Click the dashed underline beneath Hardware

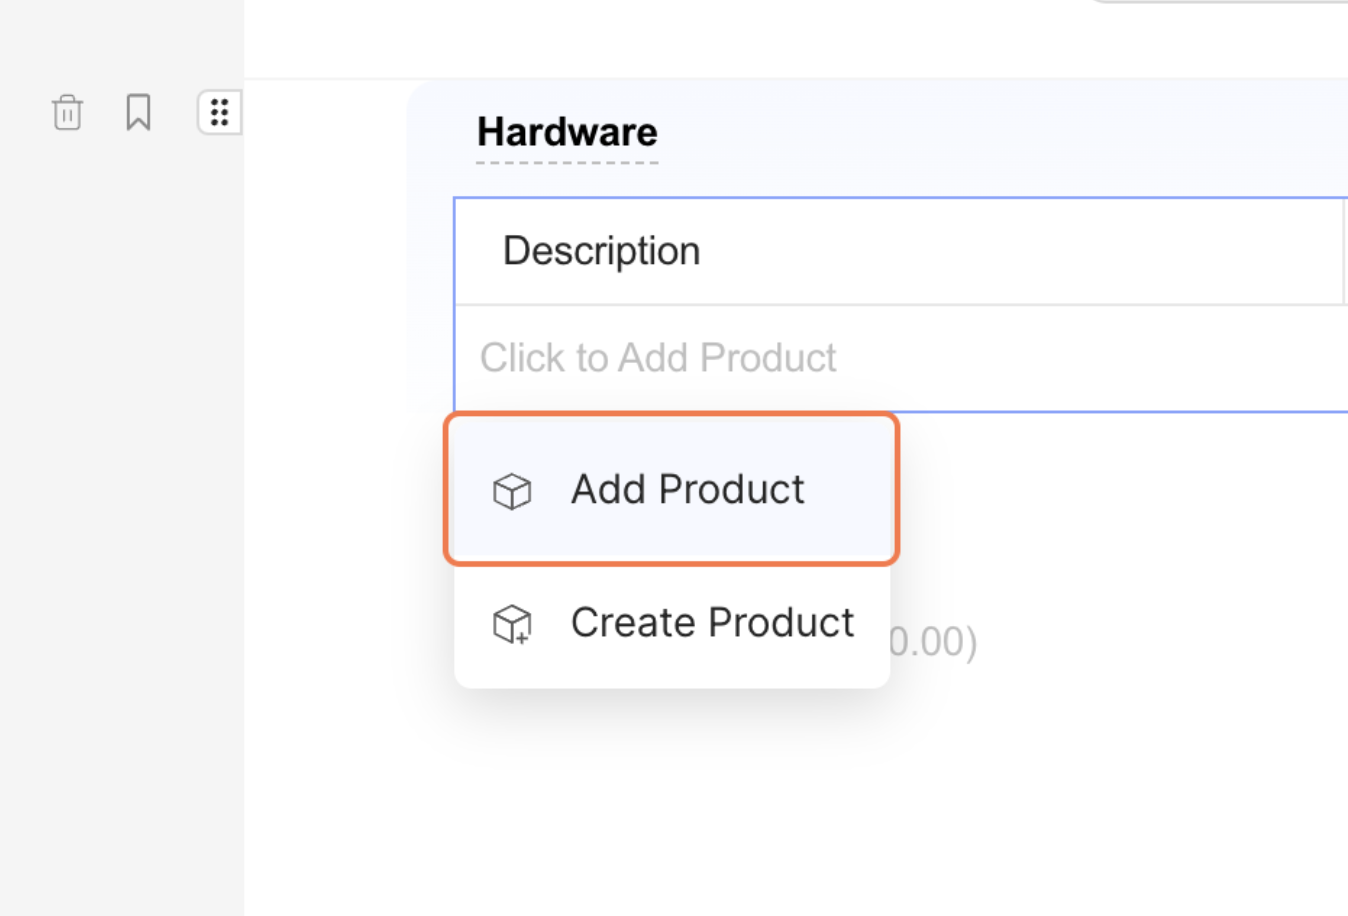pyautogui.click(x=567, y=162)
